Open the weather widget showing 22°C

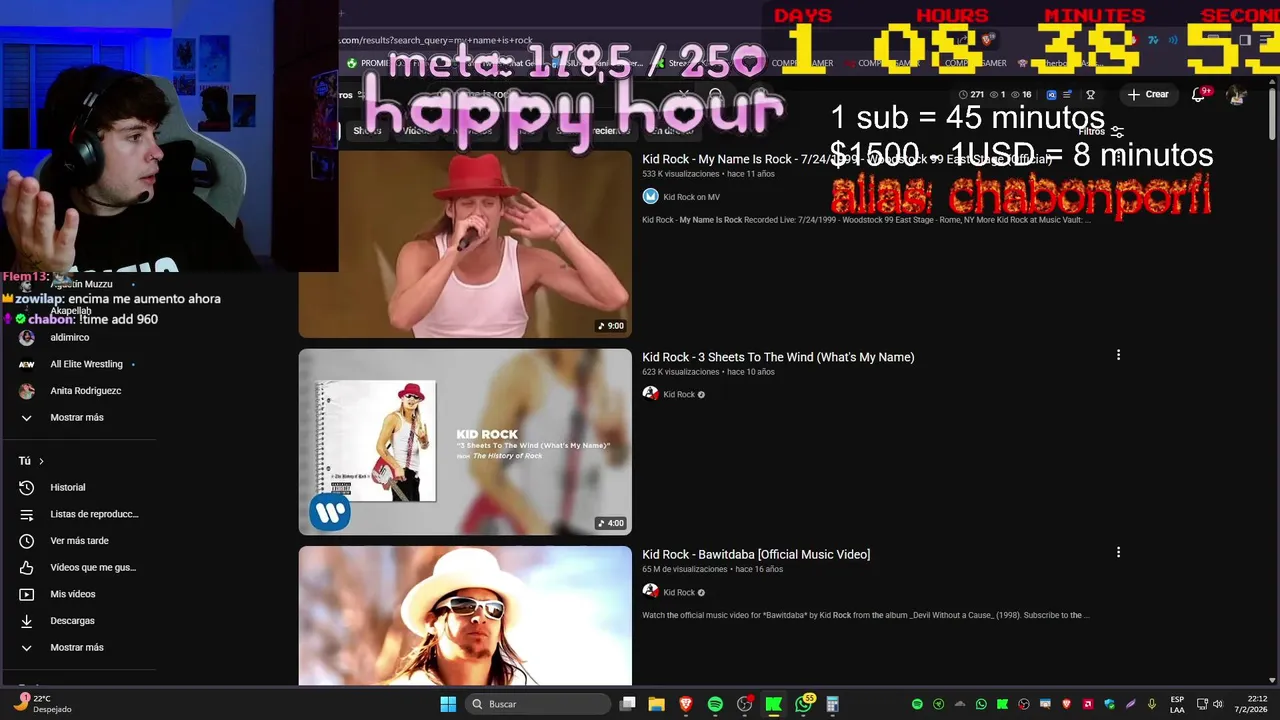[42, 704]
